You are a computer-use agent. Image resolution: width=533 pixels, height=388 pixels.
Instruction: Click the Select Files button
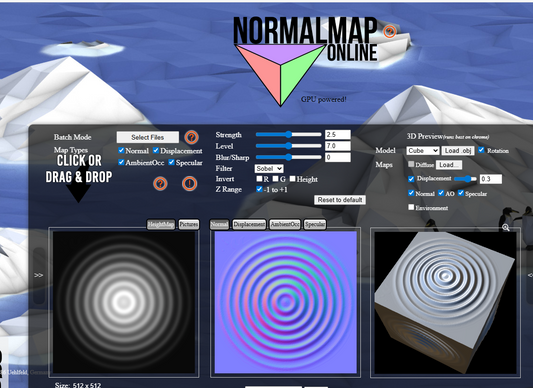[148, 137]
